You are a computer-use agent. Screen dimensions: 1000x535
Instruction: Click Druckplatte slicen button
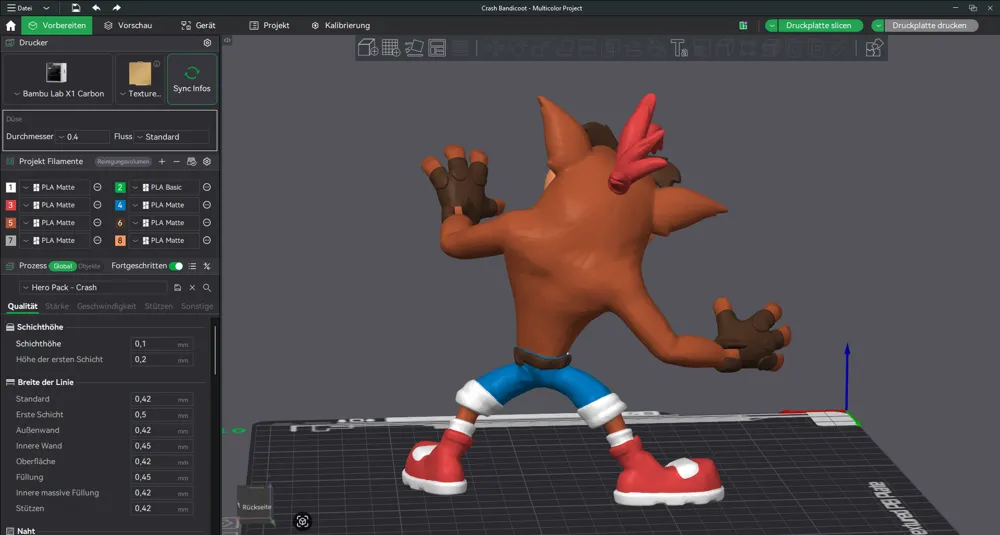(x=819, y=26)
